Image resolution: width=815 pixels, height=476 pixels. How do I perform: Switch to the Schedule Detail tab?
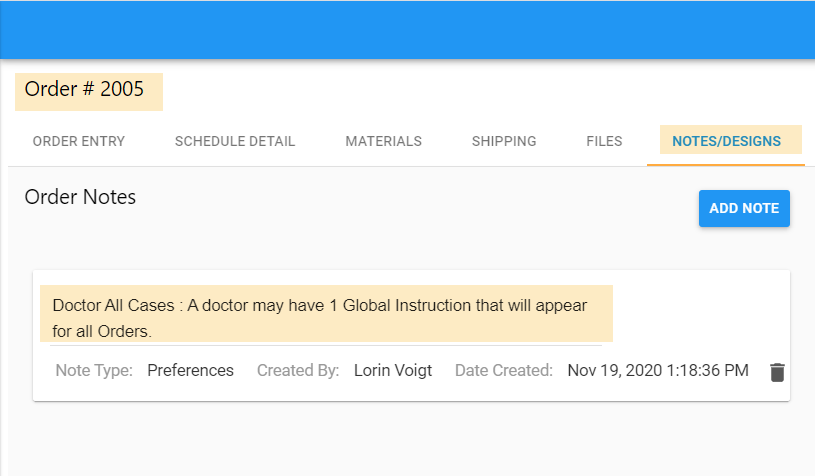click(x=235, y=141)
